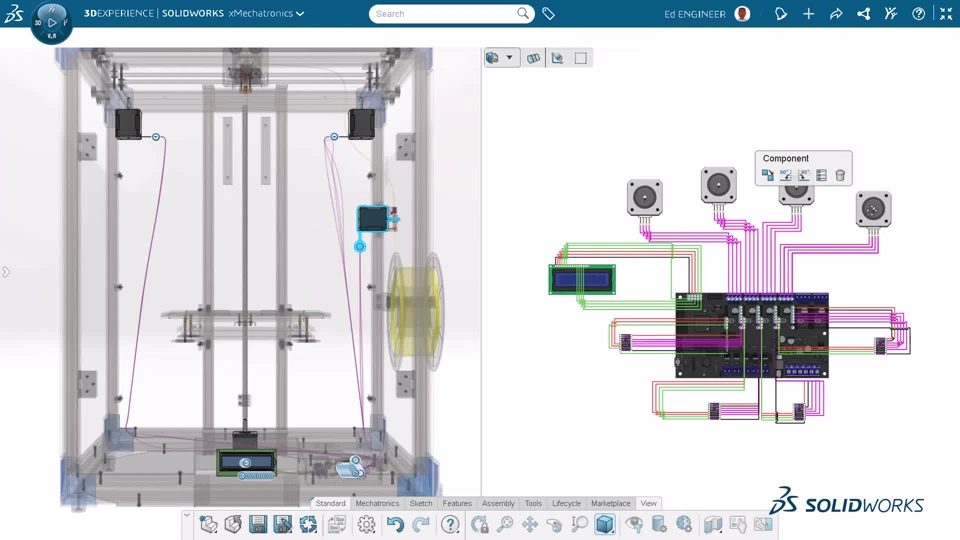This screenshot has height=540, width=960.
Task: Rotate component 90° clockwise
Action: click(x=804, y=175)
